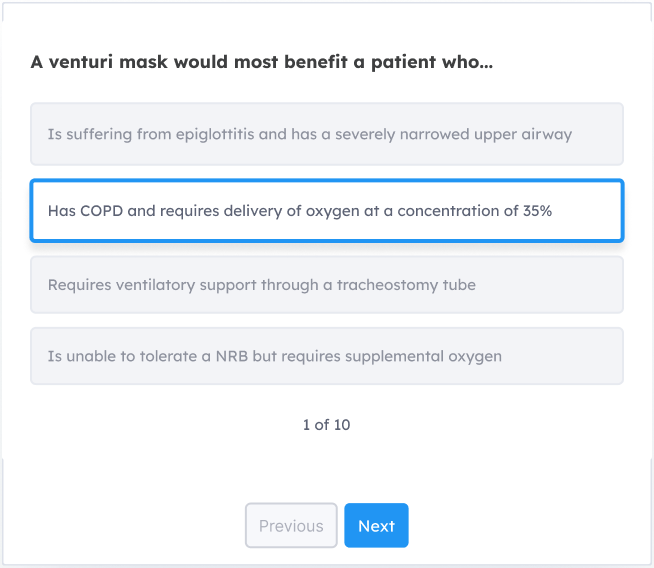Choose the last answer mentioning NRB
Image resolution: width=654 pixels, height=568 pixels.
pyautogui.click(x=326, y=356)
